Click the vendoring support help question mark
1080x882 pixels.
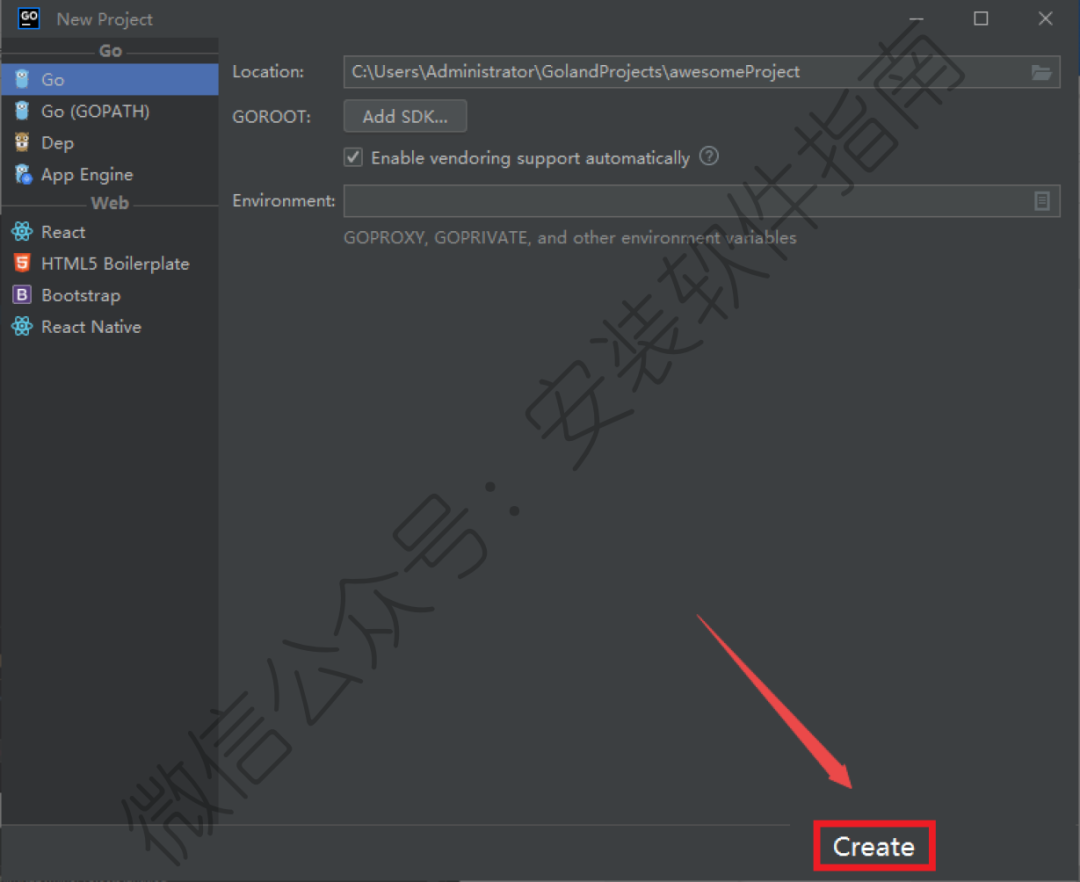point(709,156)
